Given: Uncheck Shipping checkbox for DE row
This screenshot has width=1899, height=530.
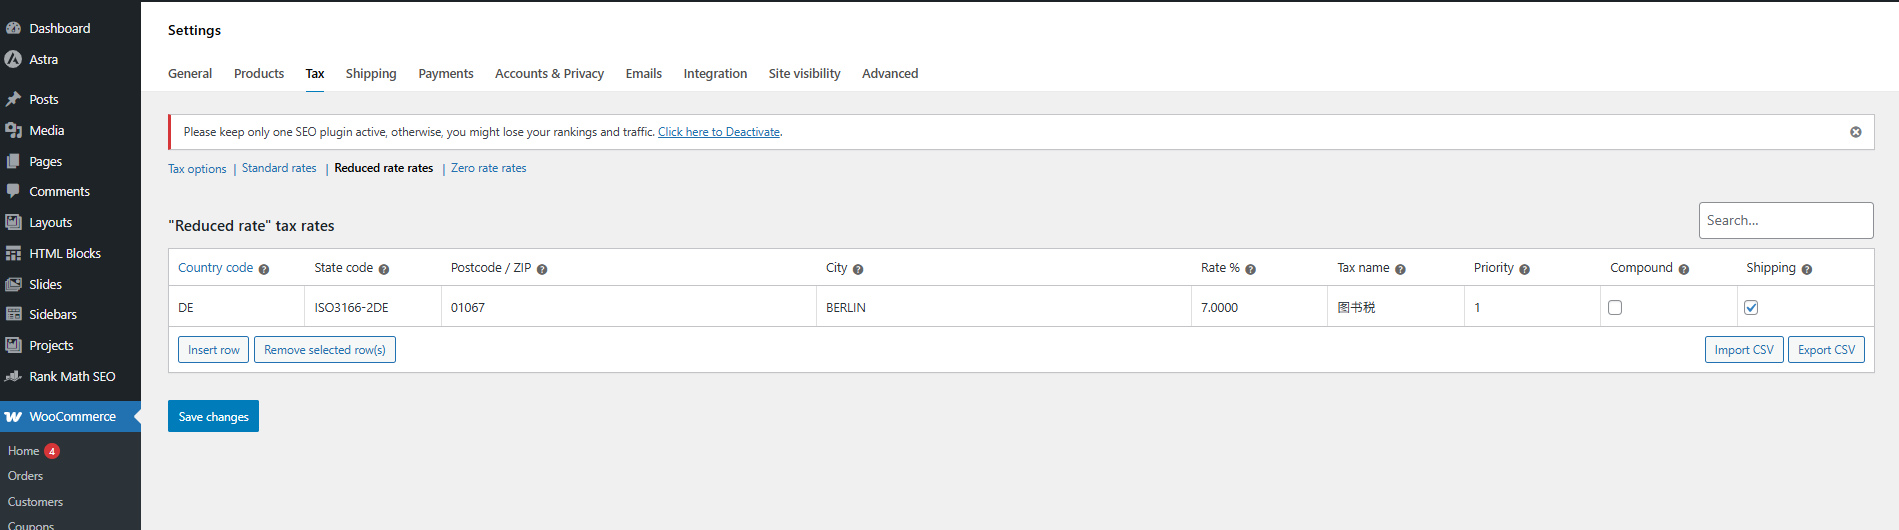Looking at the screenshot, I should 1751,308.
